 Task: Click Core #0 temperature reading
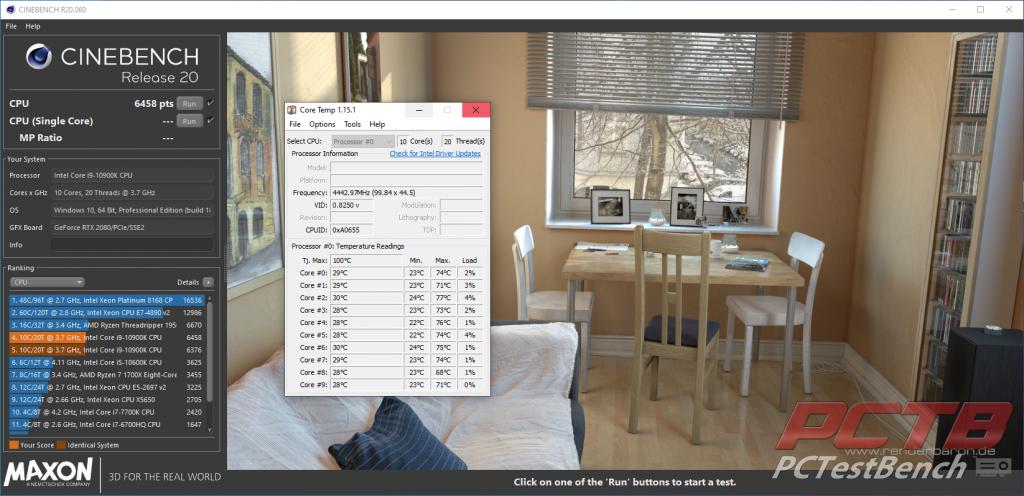366,273
